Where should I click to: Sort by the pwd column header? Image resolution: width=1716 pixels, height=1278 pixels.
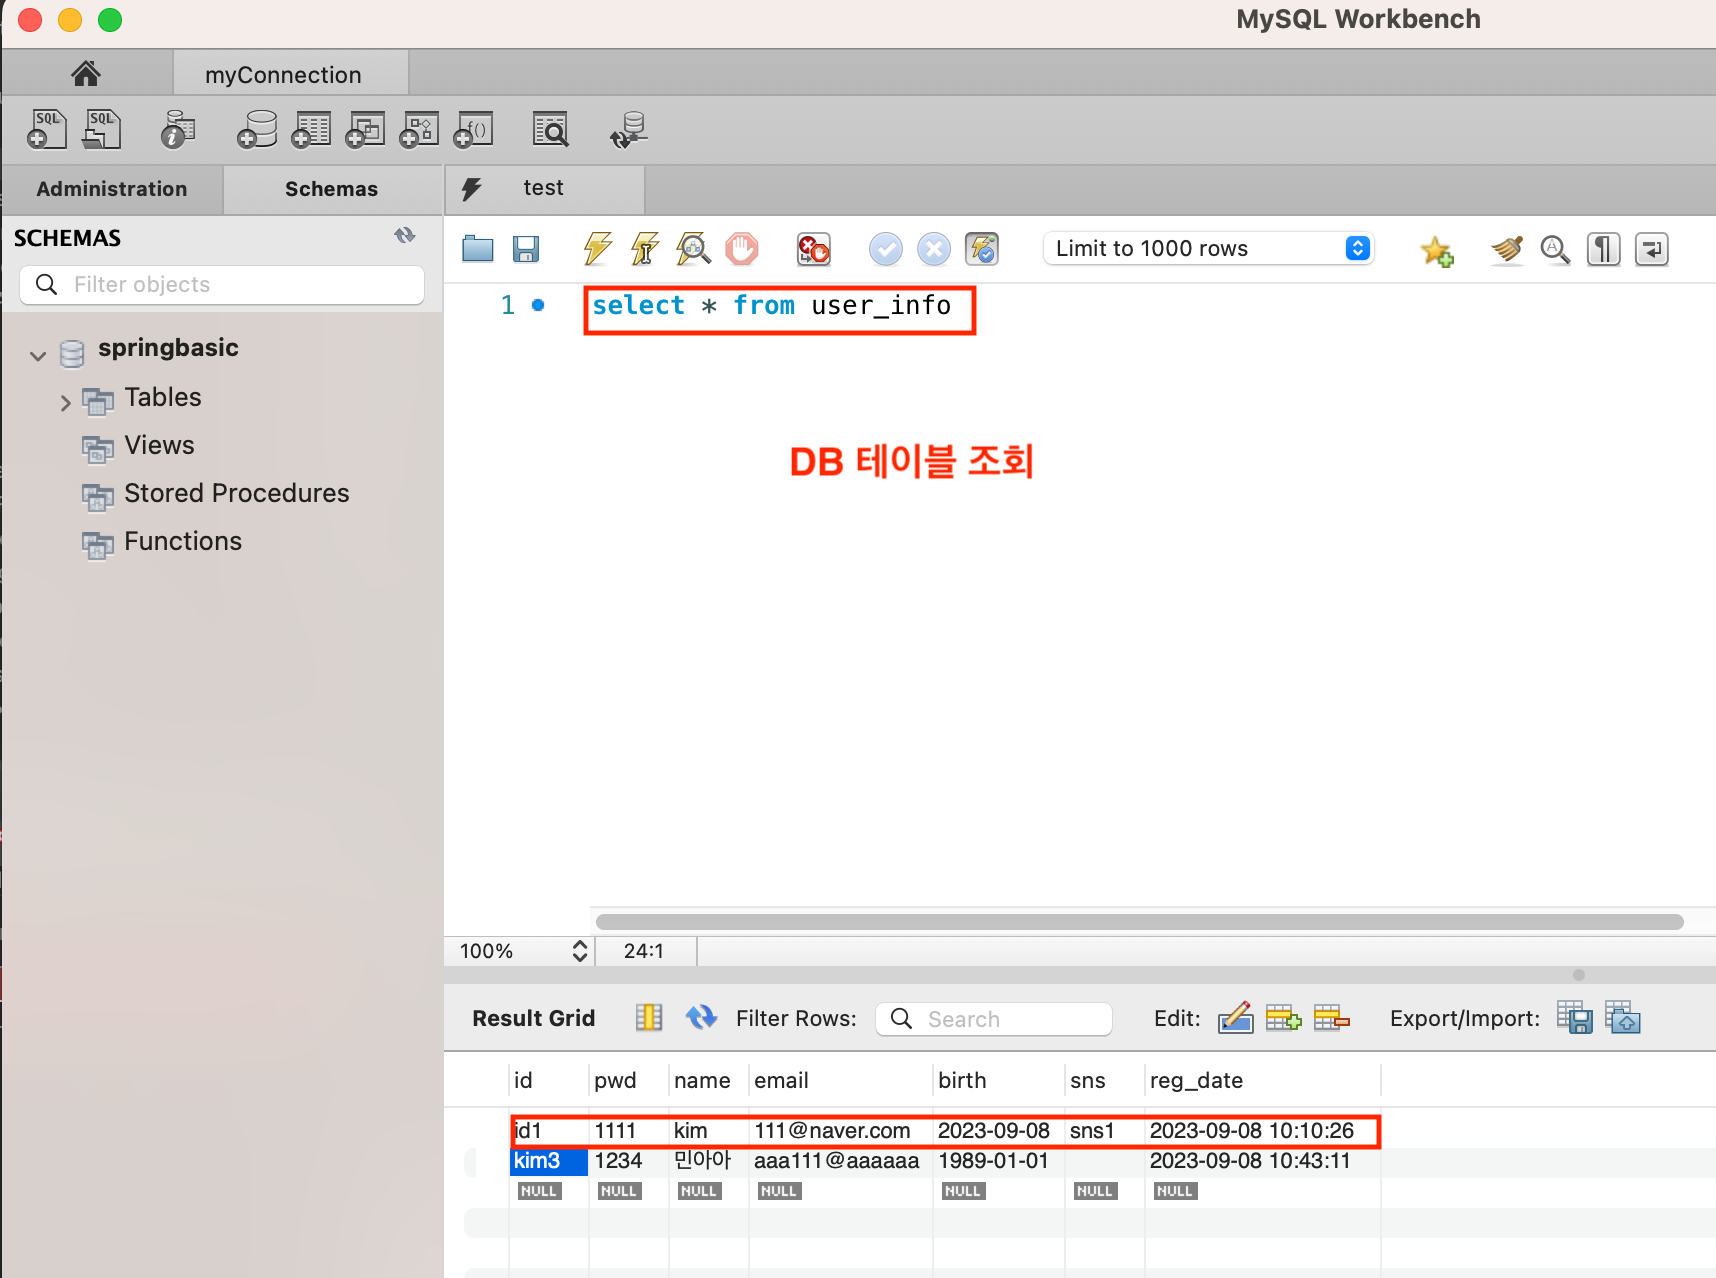tap(629, 1080)
